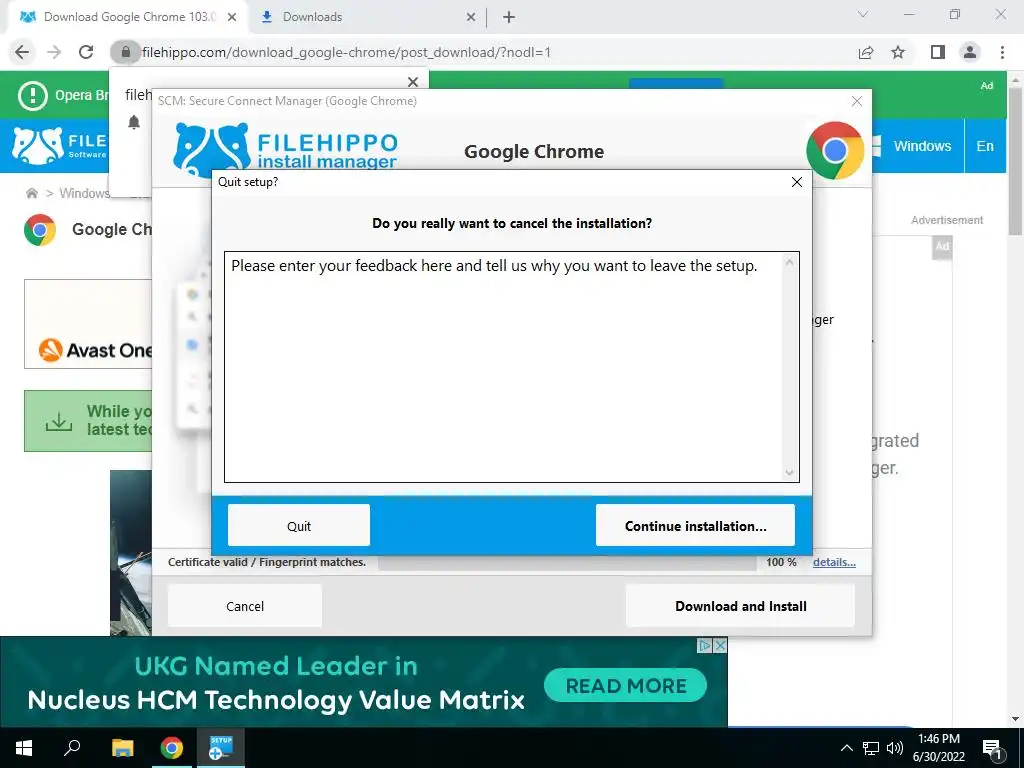Open the Chrome profile menu

click(x=970, y=52)
